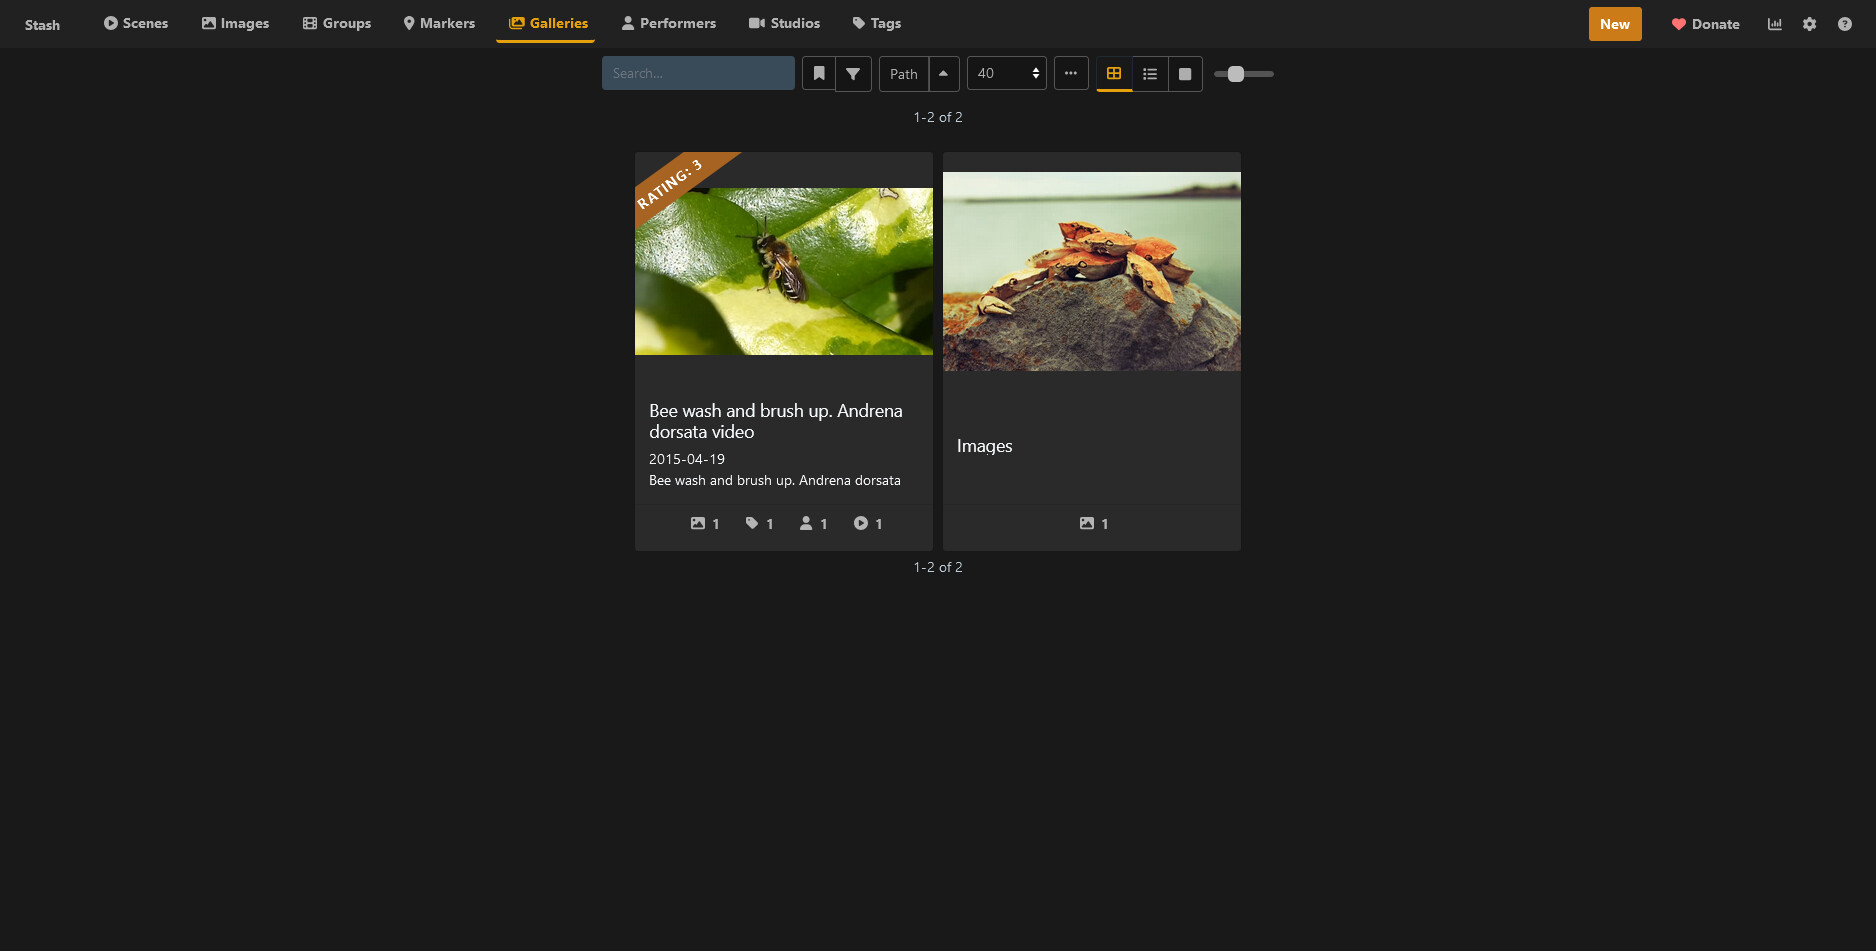
Task: Click the Donate heart link
Action: tap(1706, 24)
